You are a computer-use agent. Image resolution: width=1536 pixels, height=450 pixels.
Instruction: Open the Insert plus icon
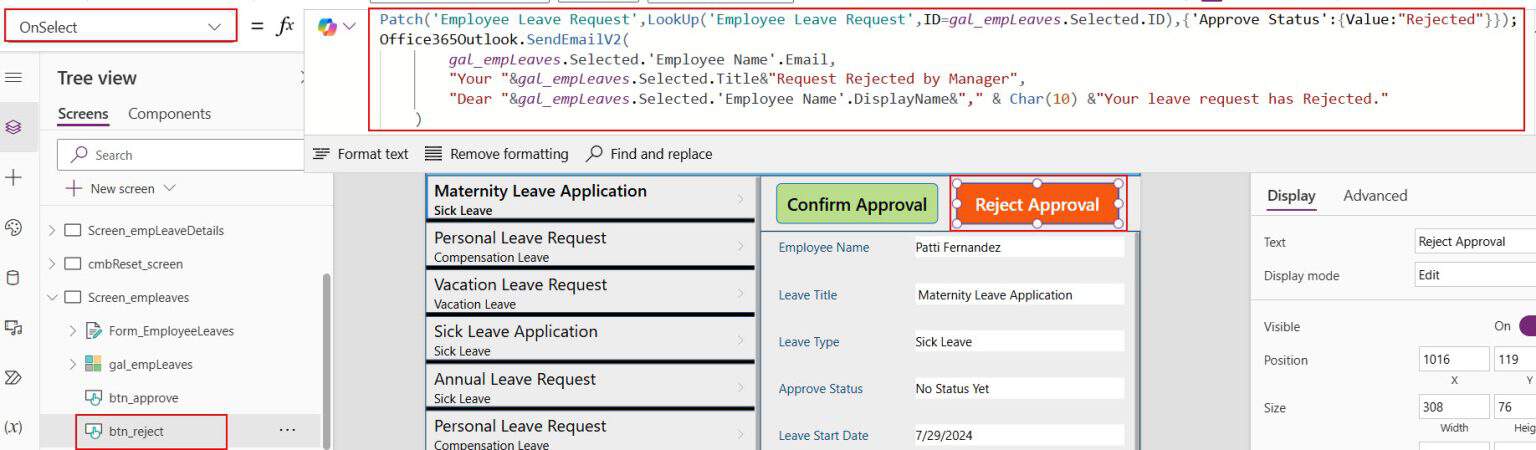click(x=14, y=178)
